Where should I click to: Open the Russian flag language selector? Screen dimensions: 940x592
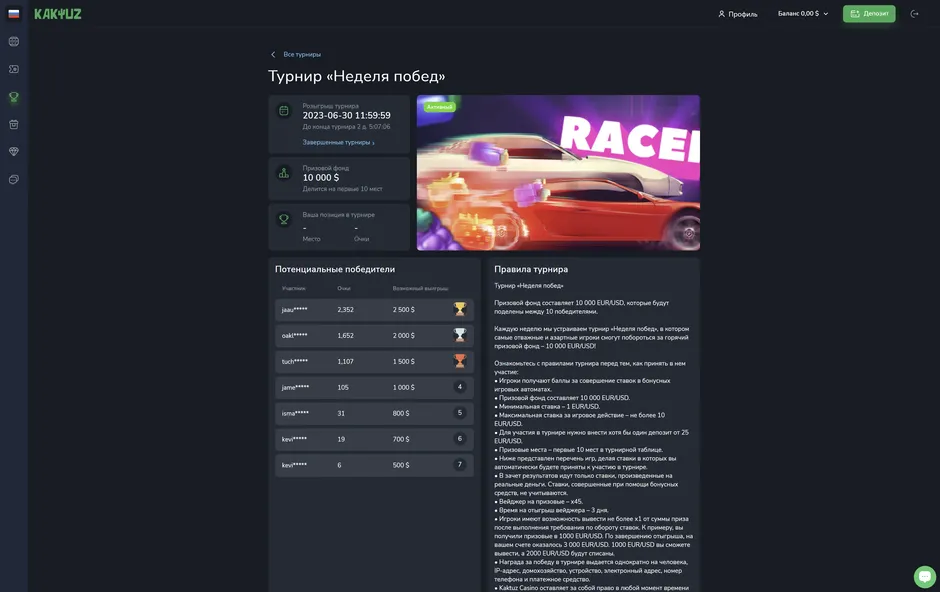point(14,14)
